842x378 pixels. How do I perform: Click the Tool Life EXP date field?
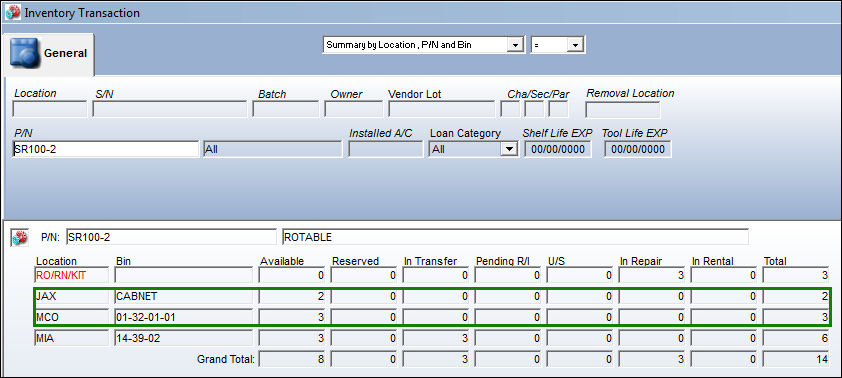click(637, 149)
